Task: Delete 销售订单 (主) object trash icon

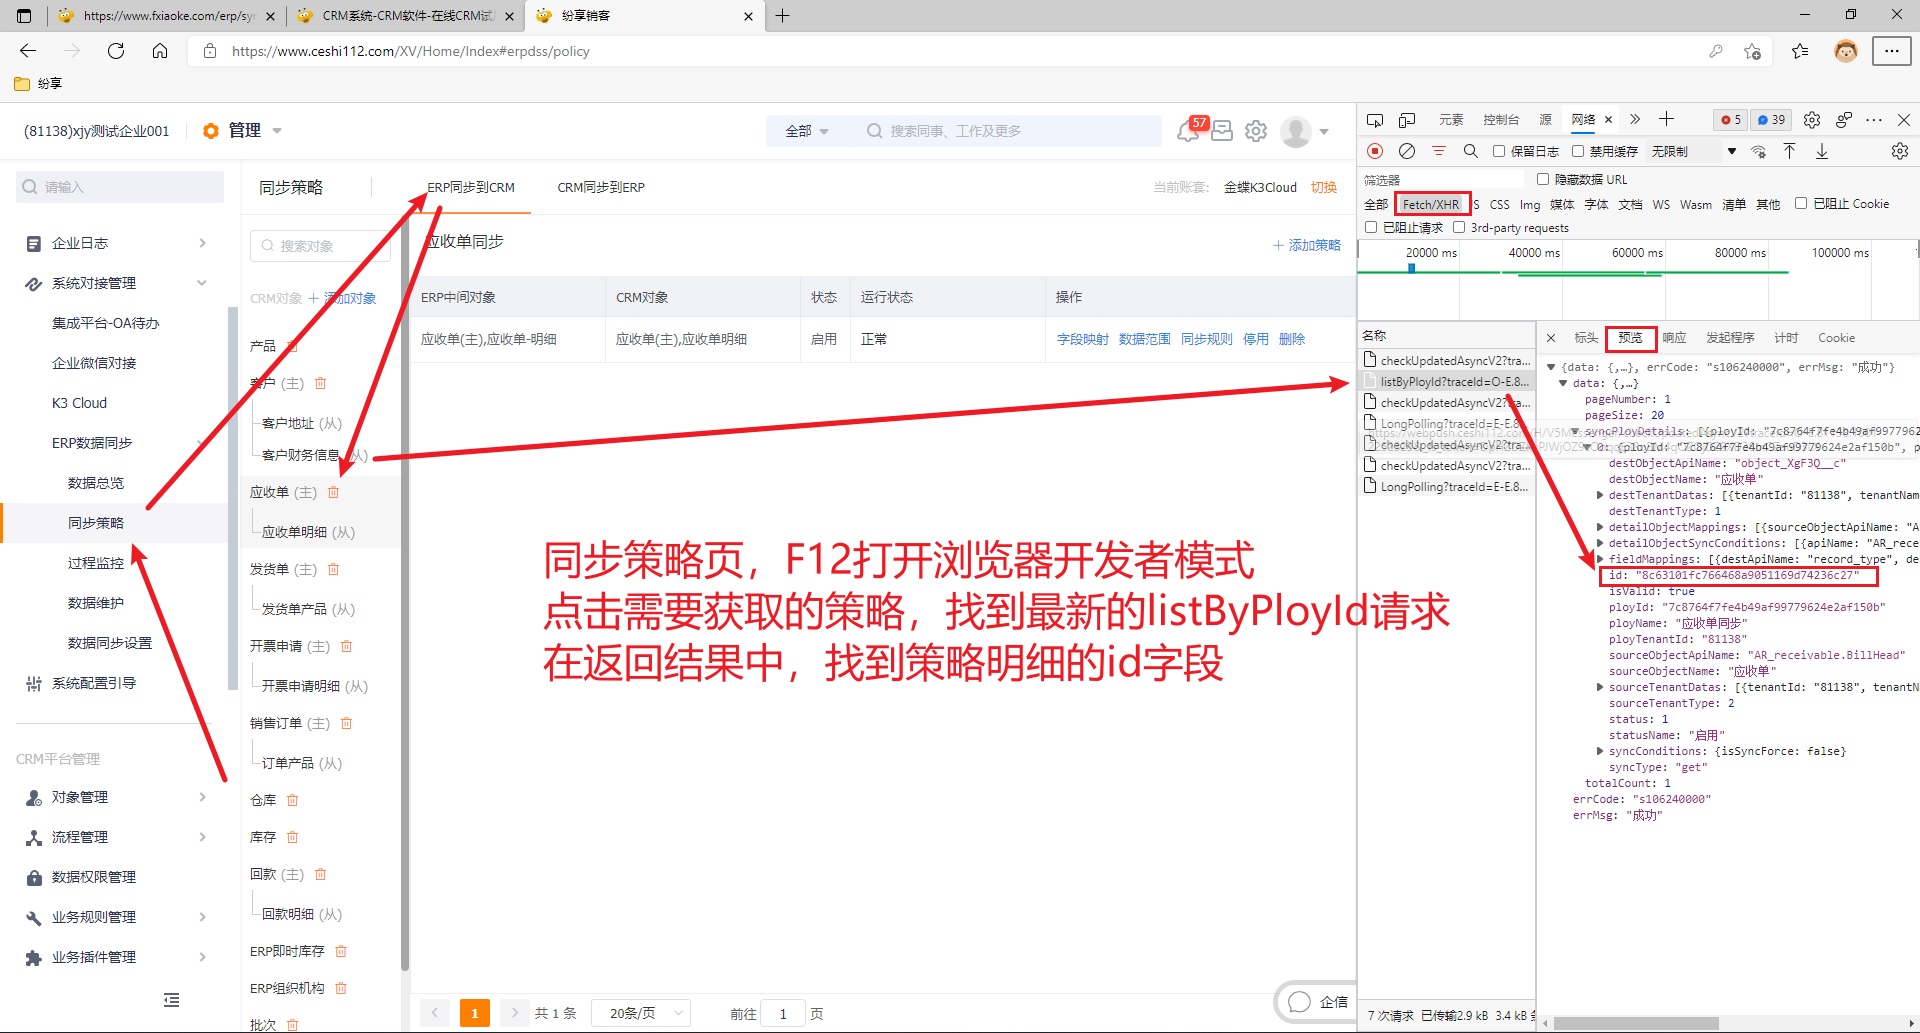Action: pyautogui.click(x=347, y=723)
